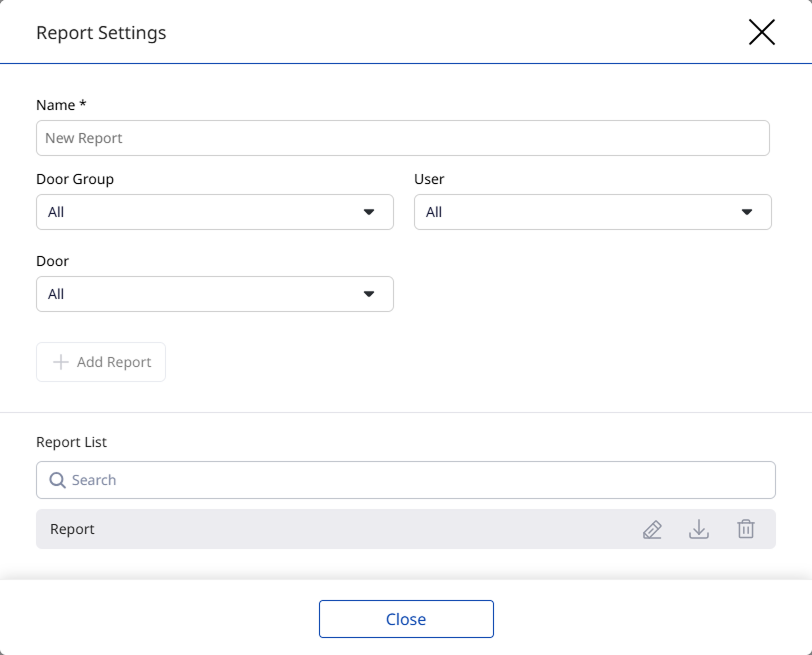Focus the Name input field
The image size is (812, 655).
tap(402, 138)
